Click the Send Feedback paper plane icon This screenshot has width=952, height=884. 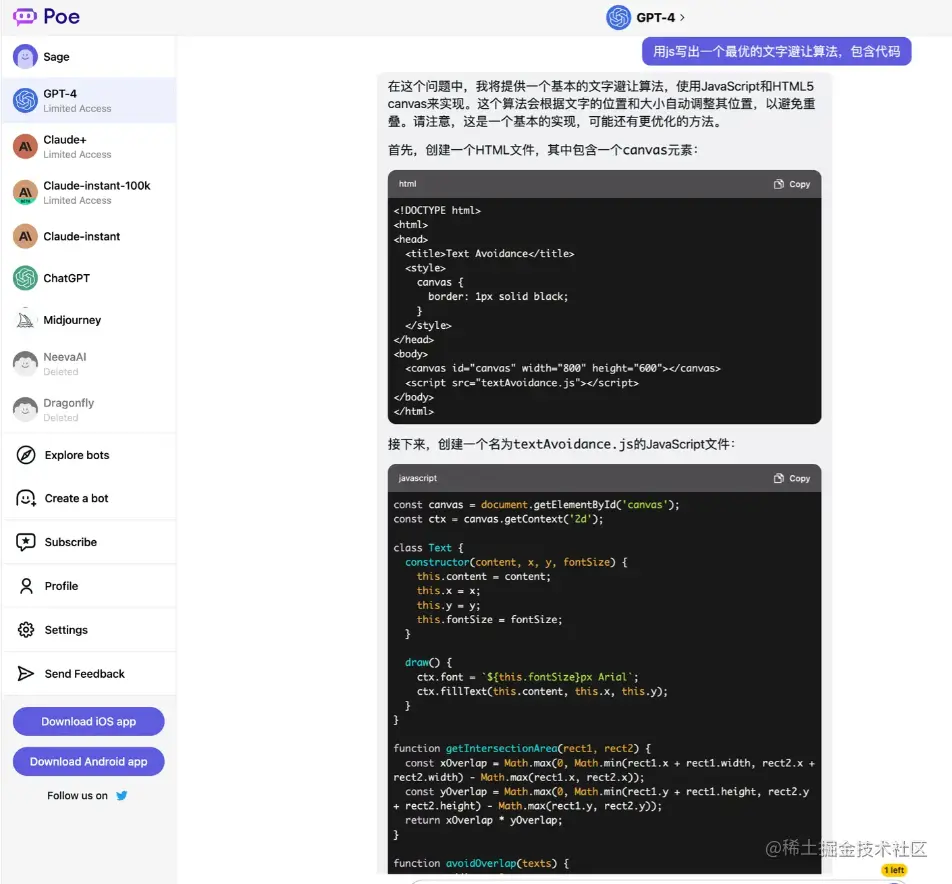coord(26,673)
